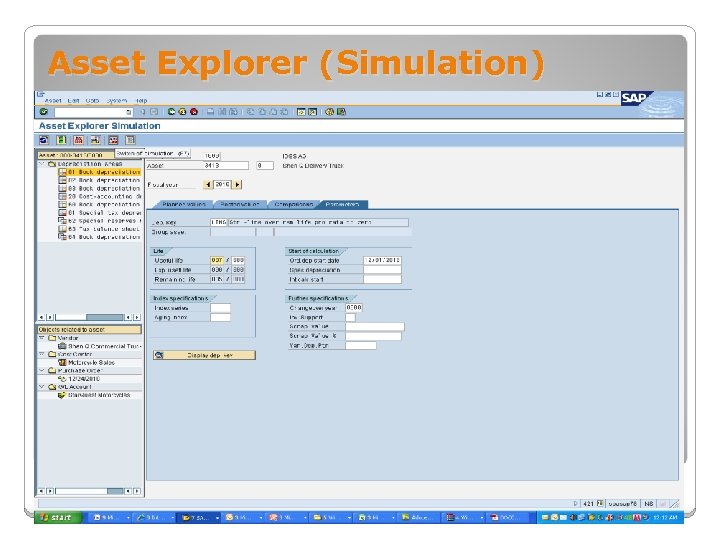Click the green Enter checkmark icon

pyautogui.click(x=44, y=112)
